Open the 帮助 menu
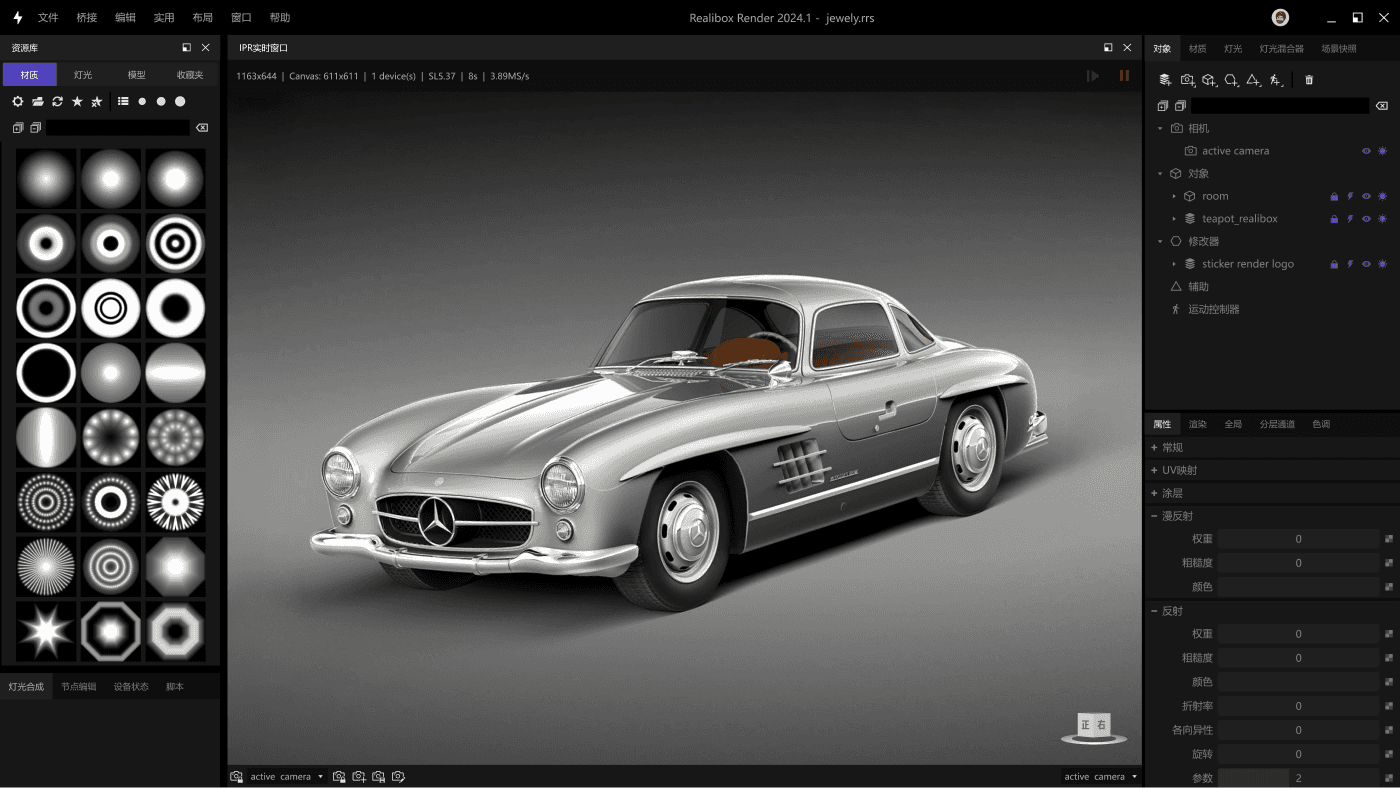1400x788 pixels. 280,18
